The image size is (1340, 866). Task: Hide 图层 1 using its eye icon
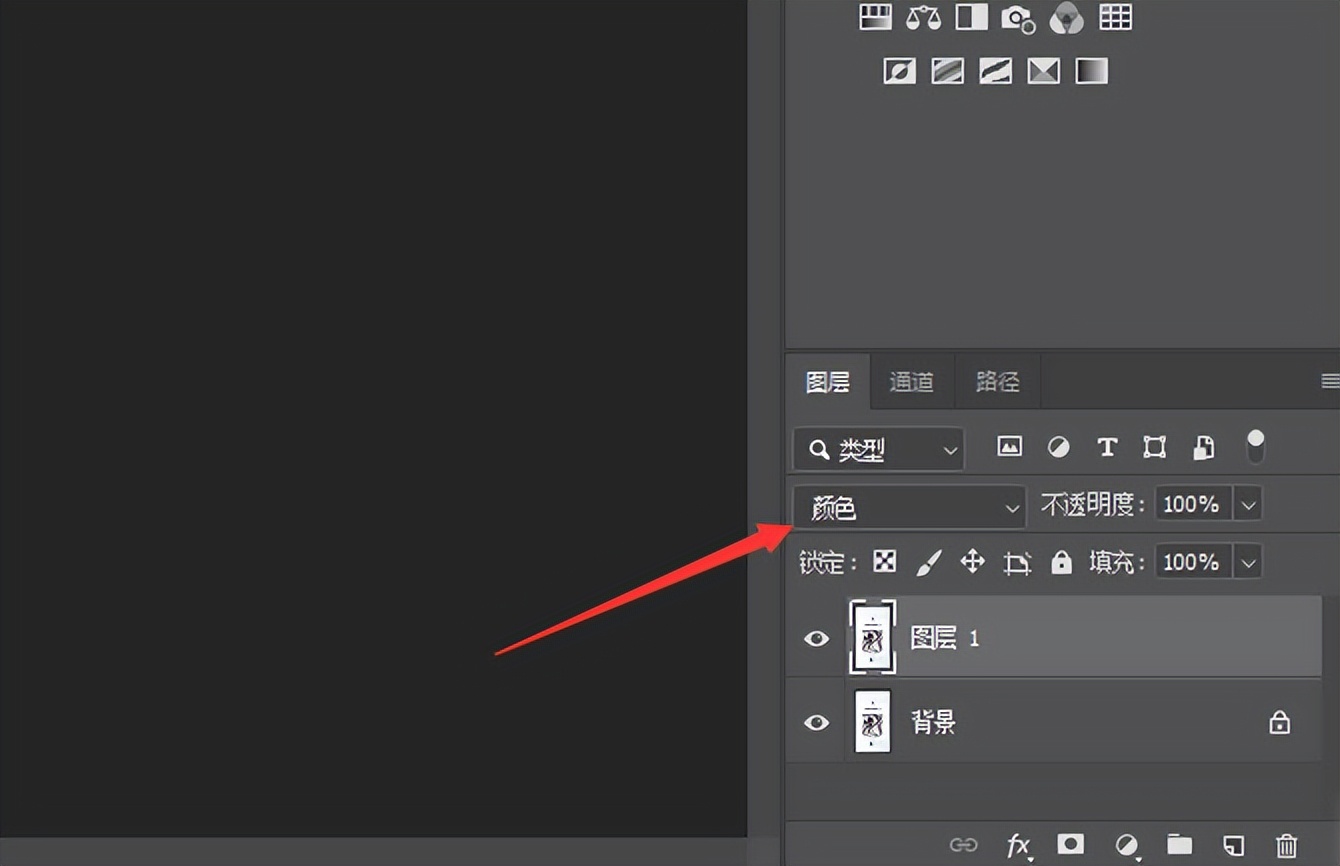click(x=817, y=638)
